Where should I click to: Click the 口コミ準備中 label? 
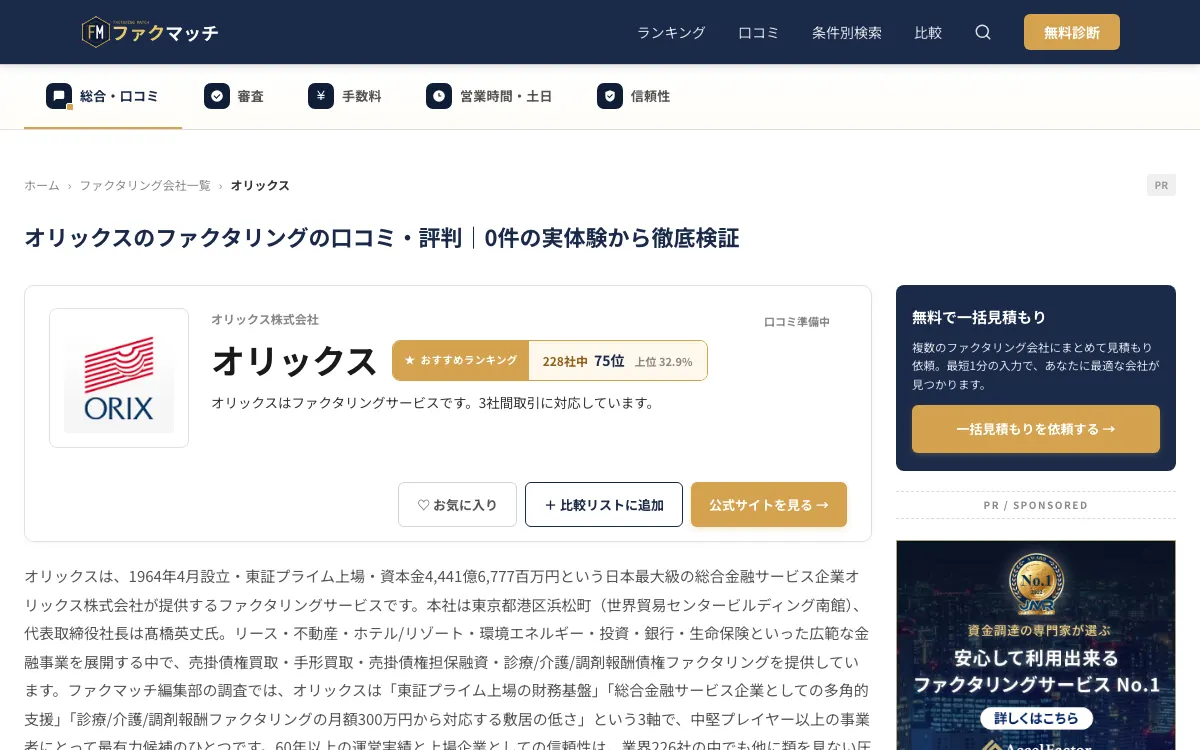coord(797,322)
